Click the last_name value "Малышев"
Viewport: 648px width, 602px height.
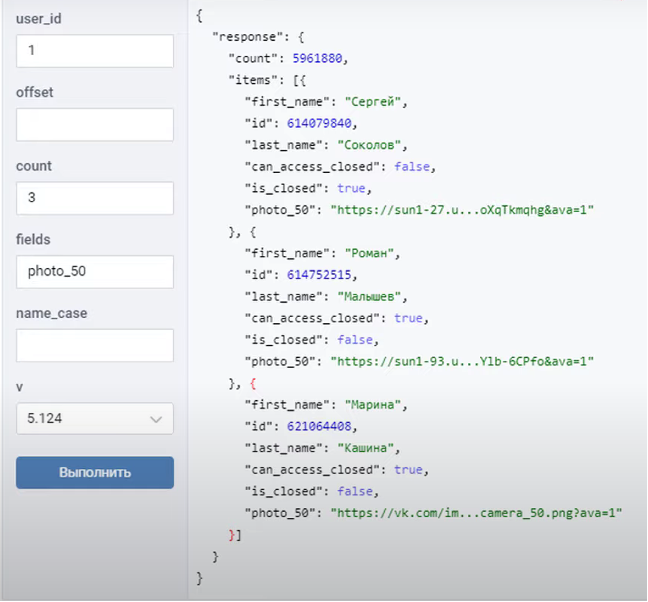click(369, 297)
